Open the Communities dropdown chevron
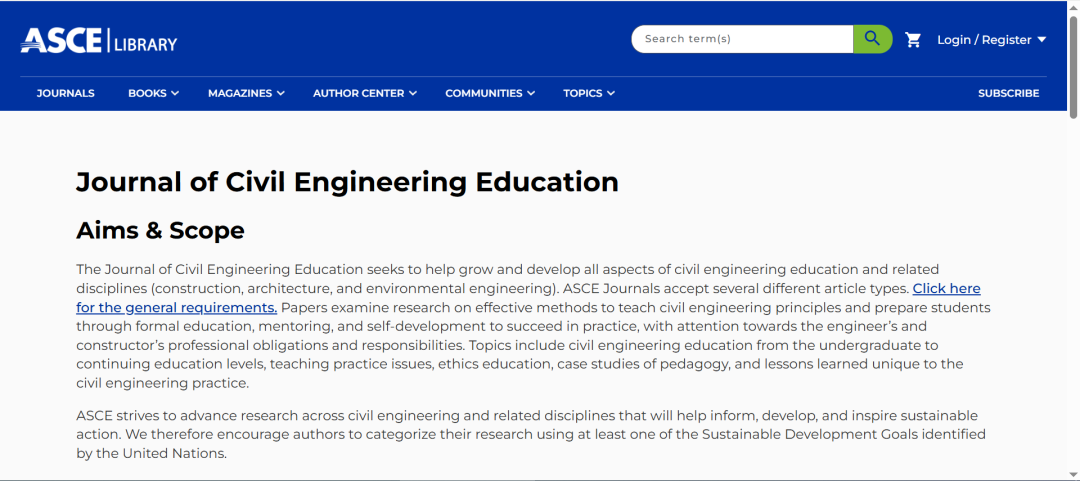 (531, 94)
